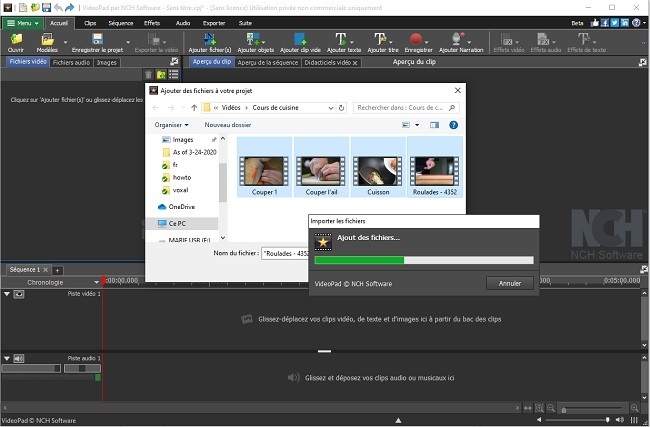Click the Ajouter clip vide icon

300,39
